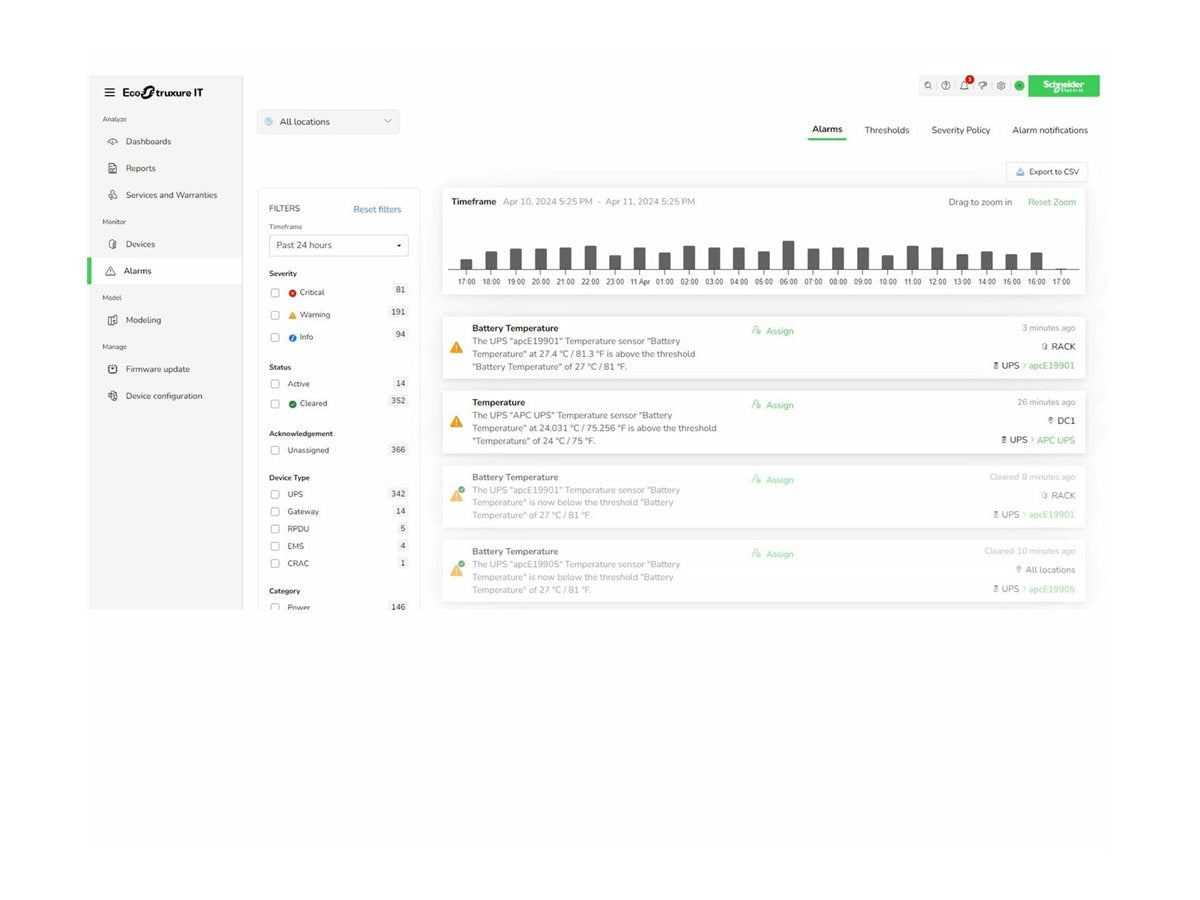Open the Modeling section
This screenshot has height=900, width=1200.
click(143, 319)
